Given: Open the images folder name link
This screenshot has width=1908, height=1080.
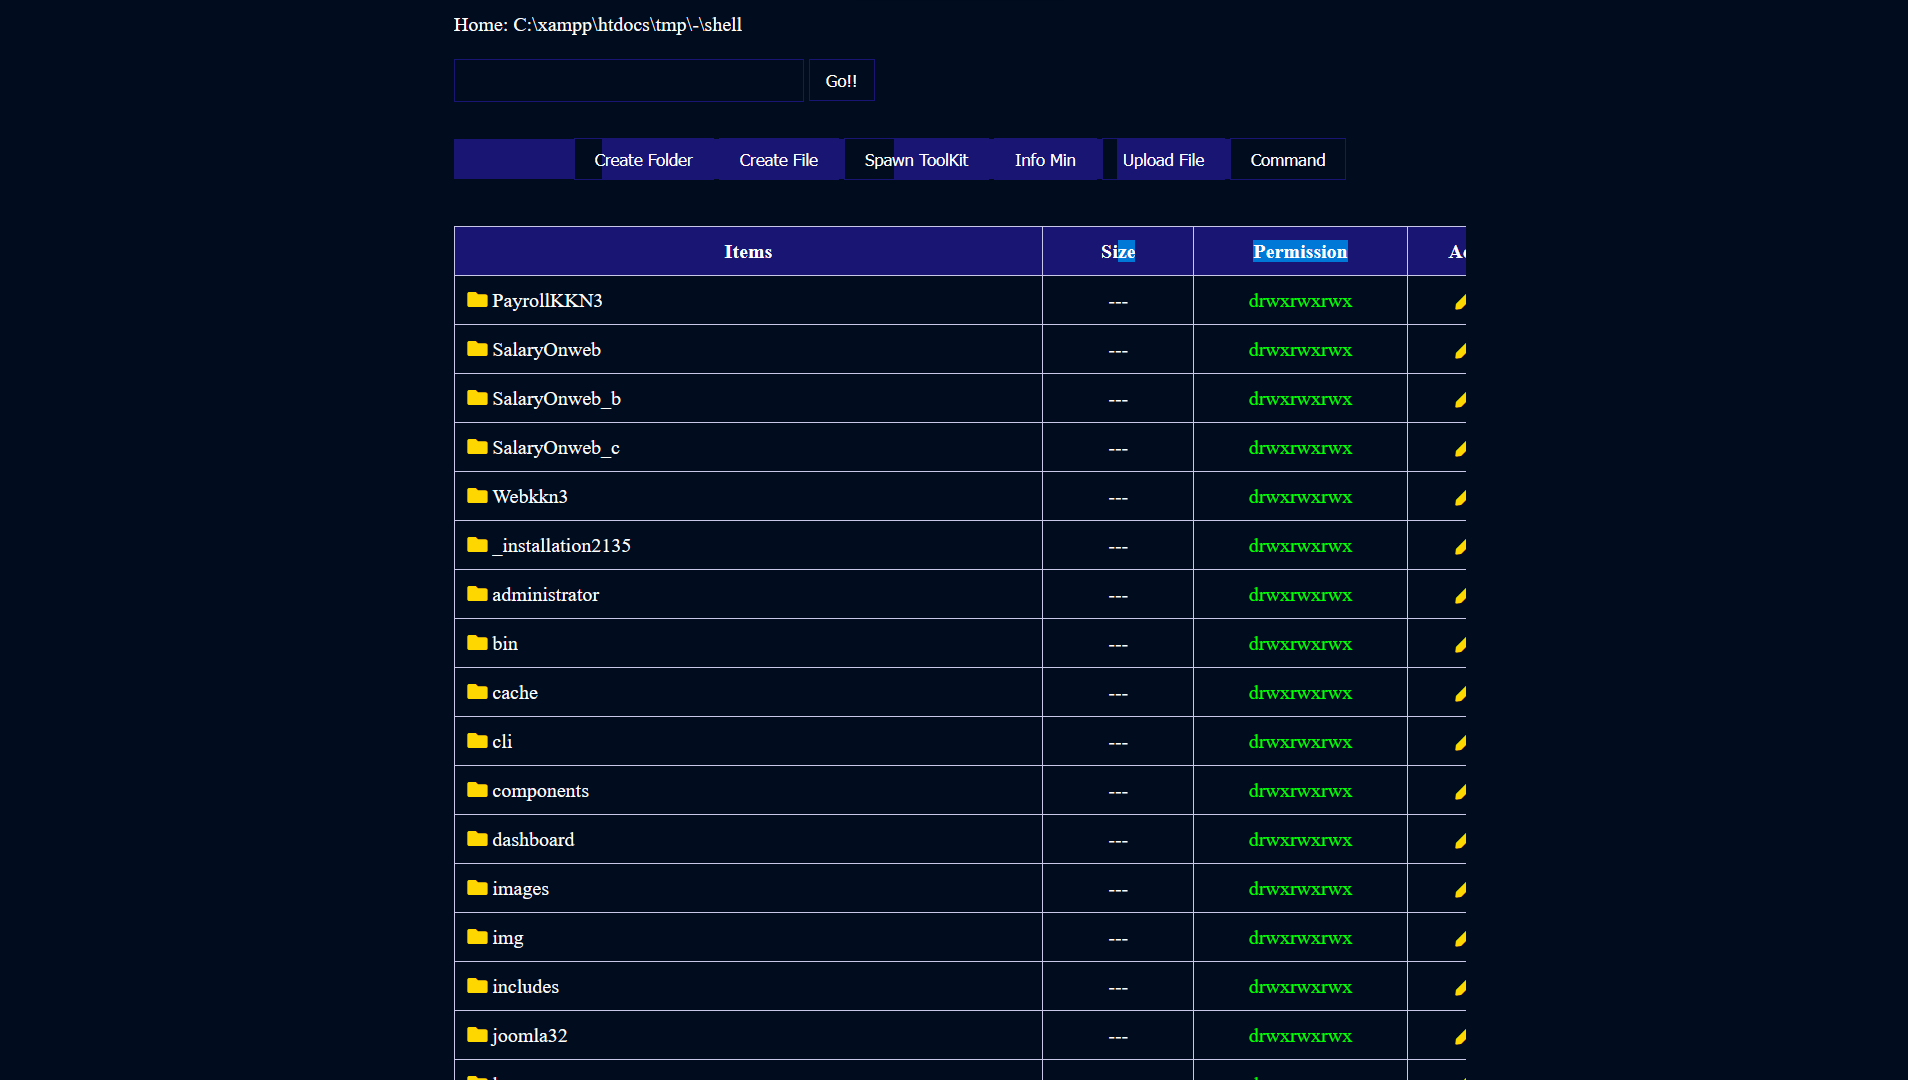Looking at the screenshot, I should 520,889.
